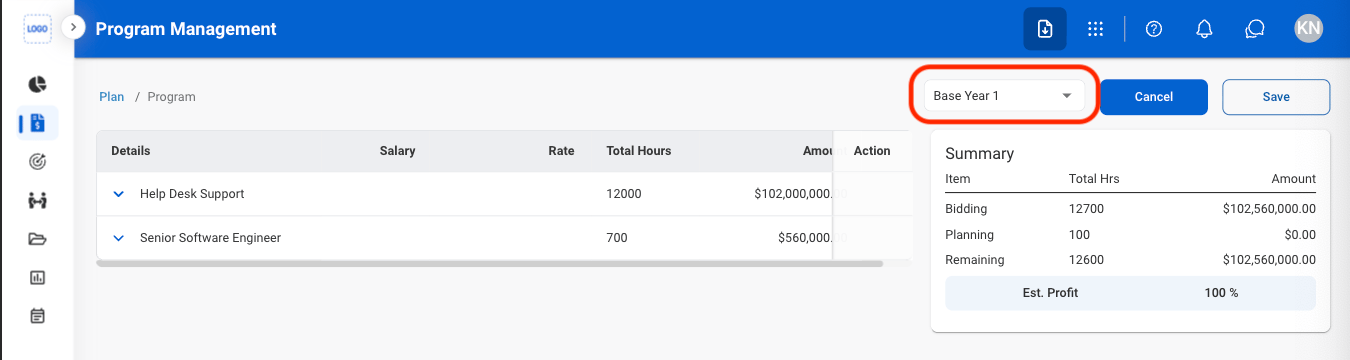The height and width of the screenshot is (360, 1350).
Task: Click the 12000 total hours cell
Action: click(624, 194)
